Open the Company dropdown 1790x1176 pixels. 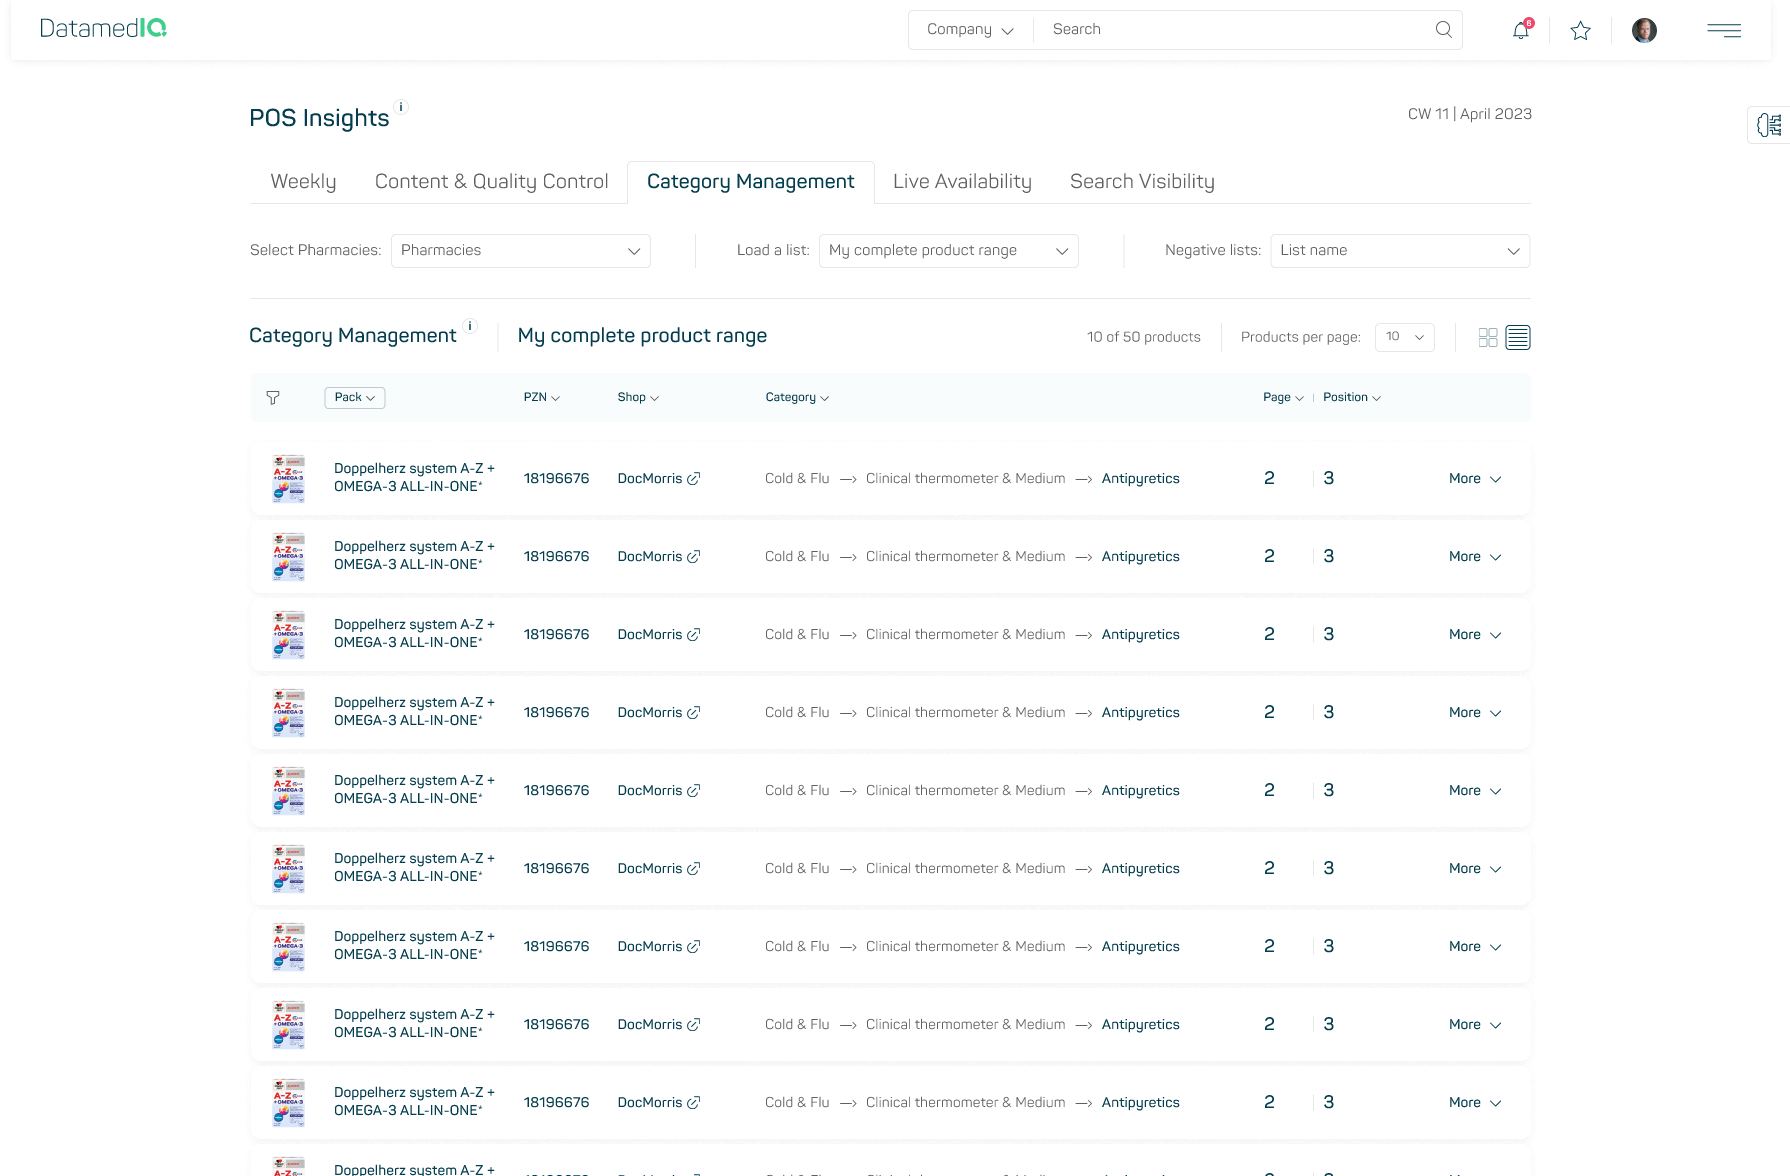pyautogui.click(x=970, y=30)
